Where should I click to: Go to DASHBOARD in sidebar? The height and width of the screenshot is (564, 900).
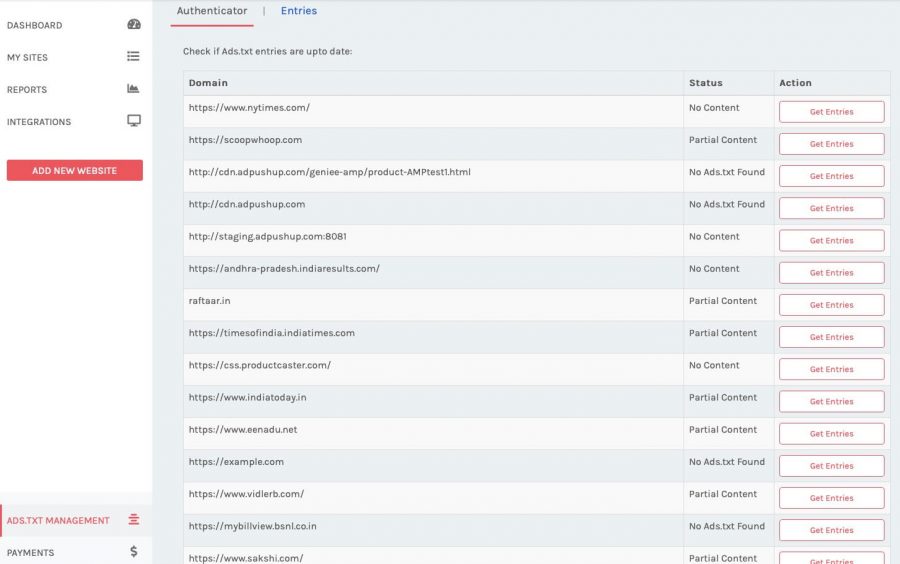tap(34, 25)
